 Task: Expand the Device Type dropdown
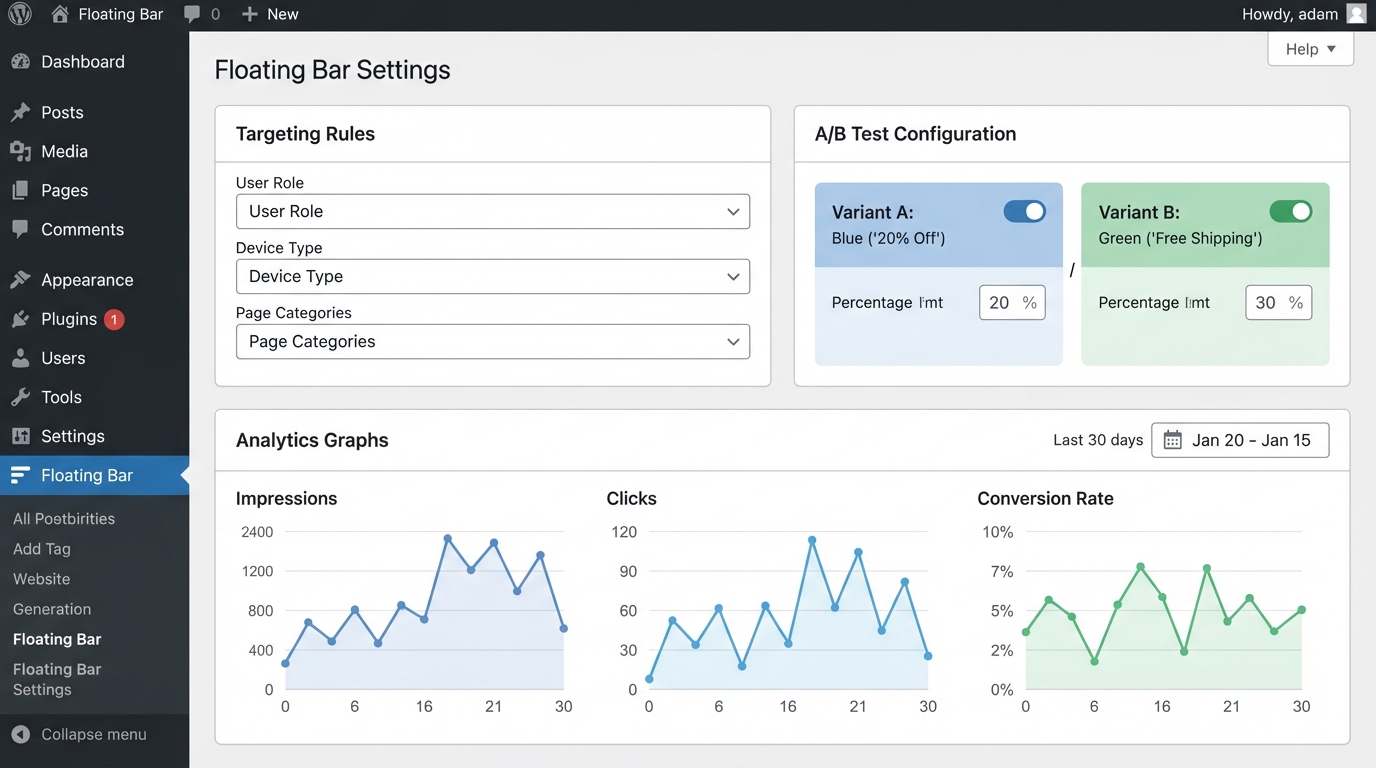(492, 276)
